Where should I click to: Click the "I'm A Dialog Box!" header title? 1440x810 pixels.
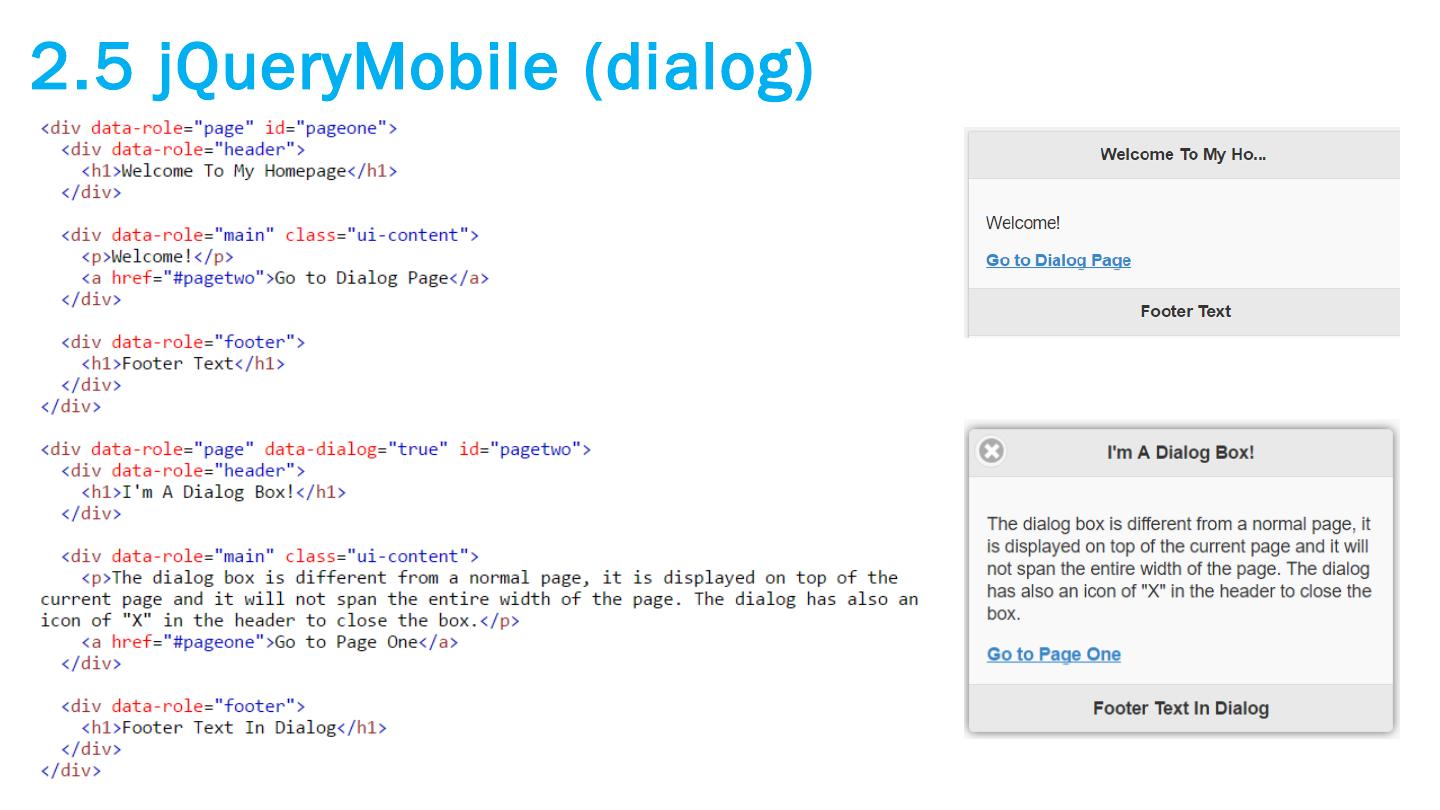click(1180, 453)
